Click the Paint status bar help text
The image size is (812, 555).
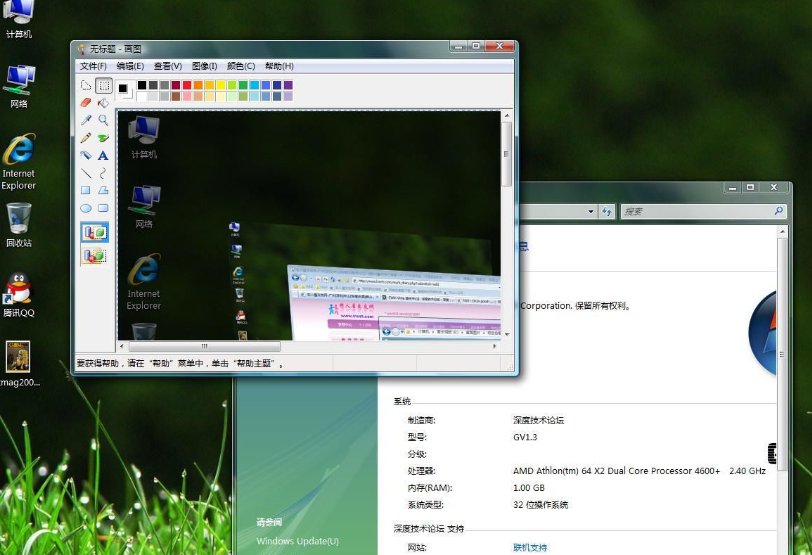click(180, 363)
